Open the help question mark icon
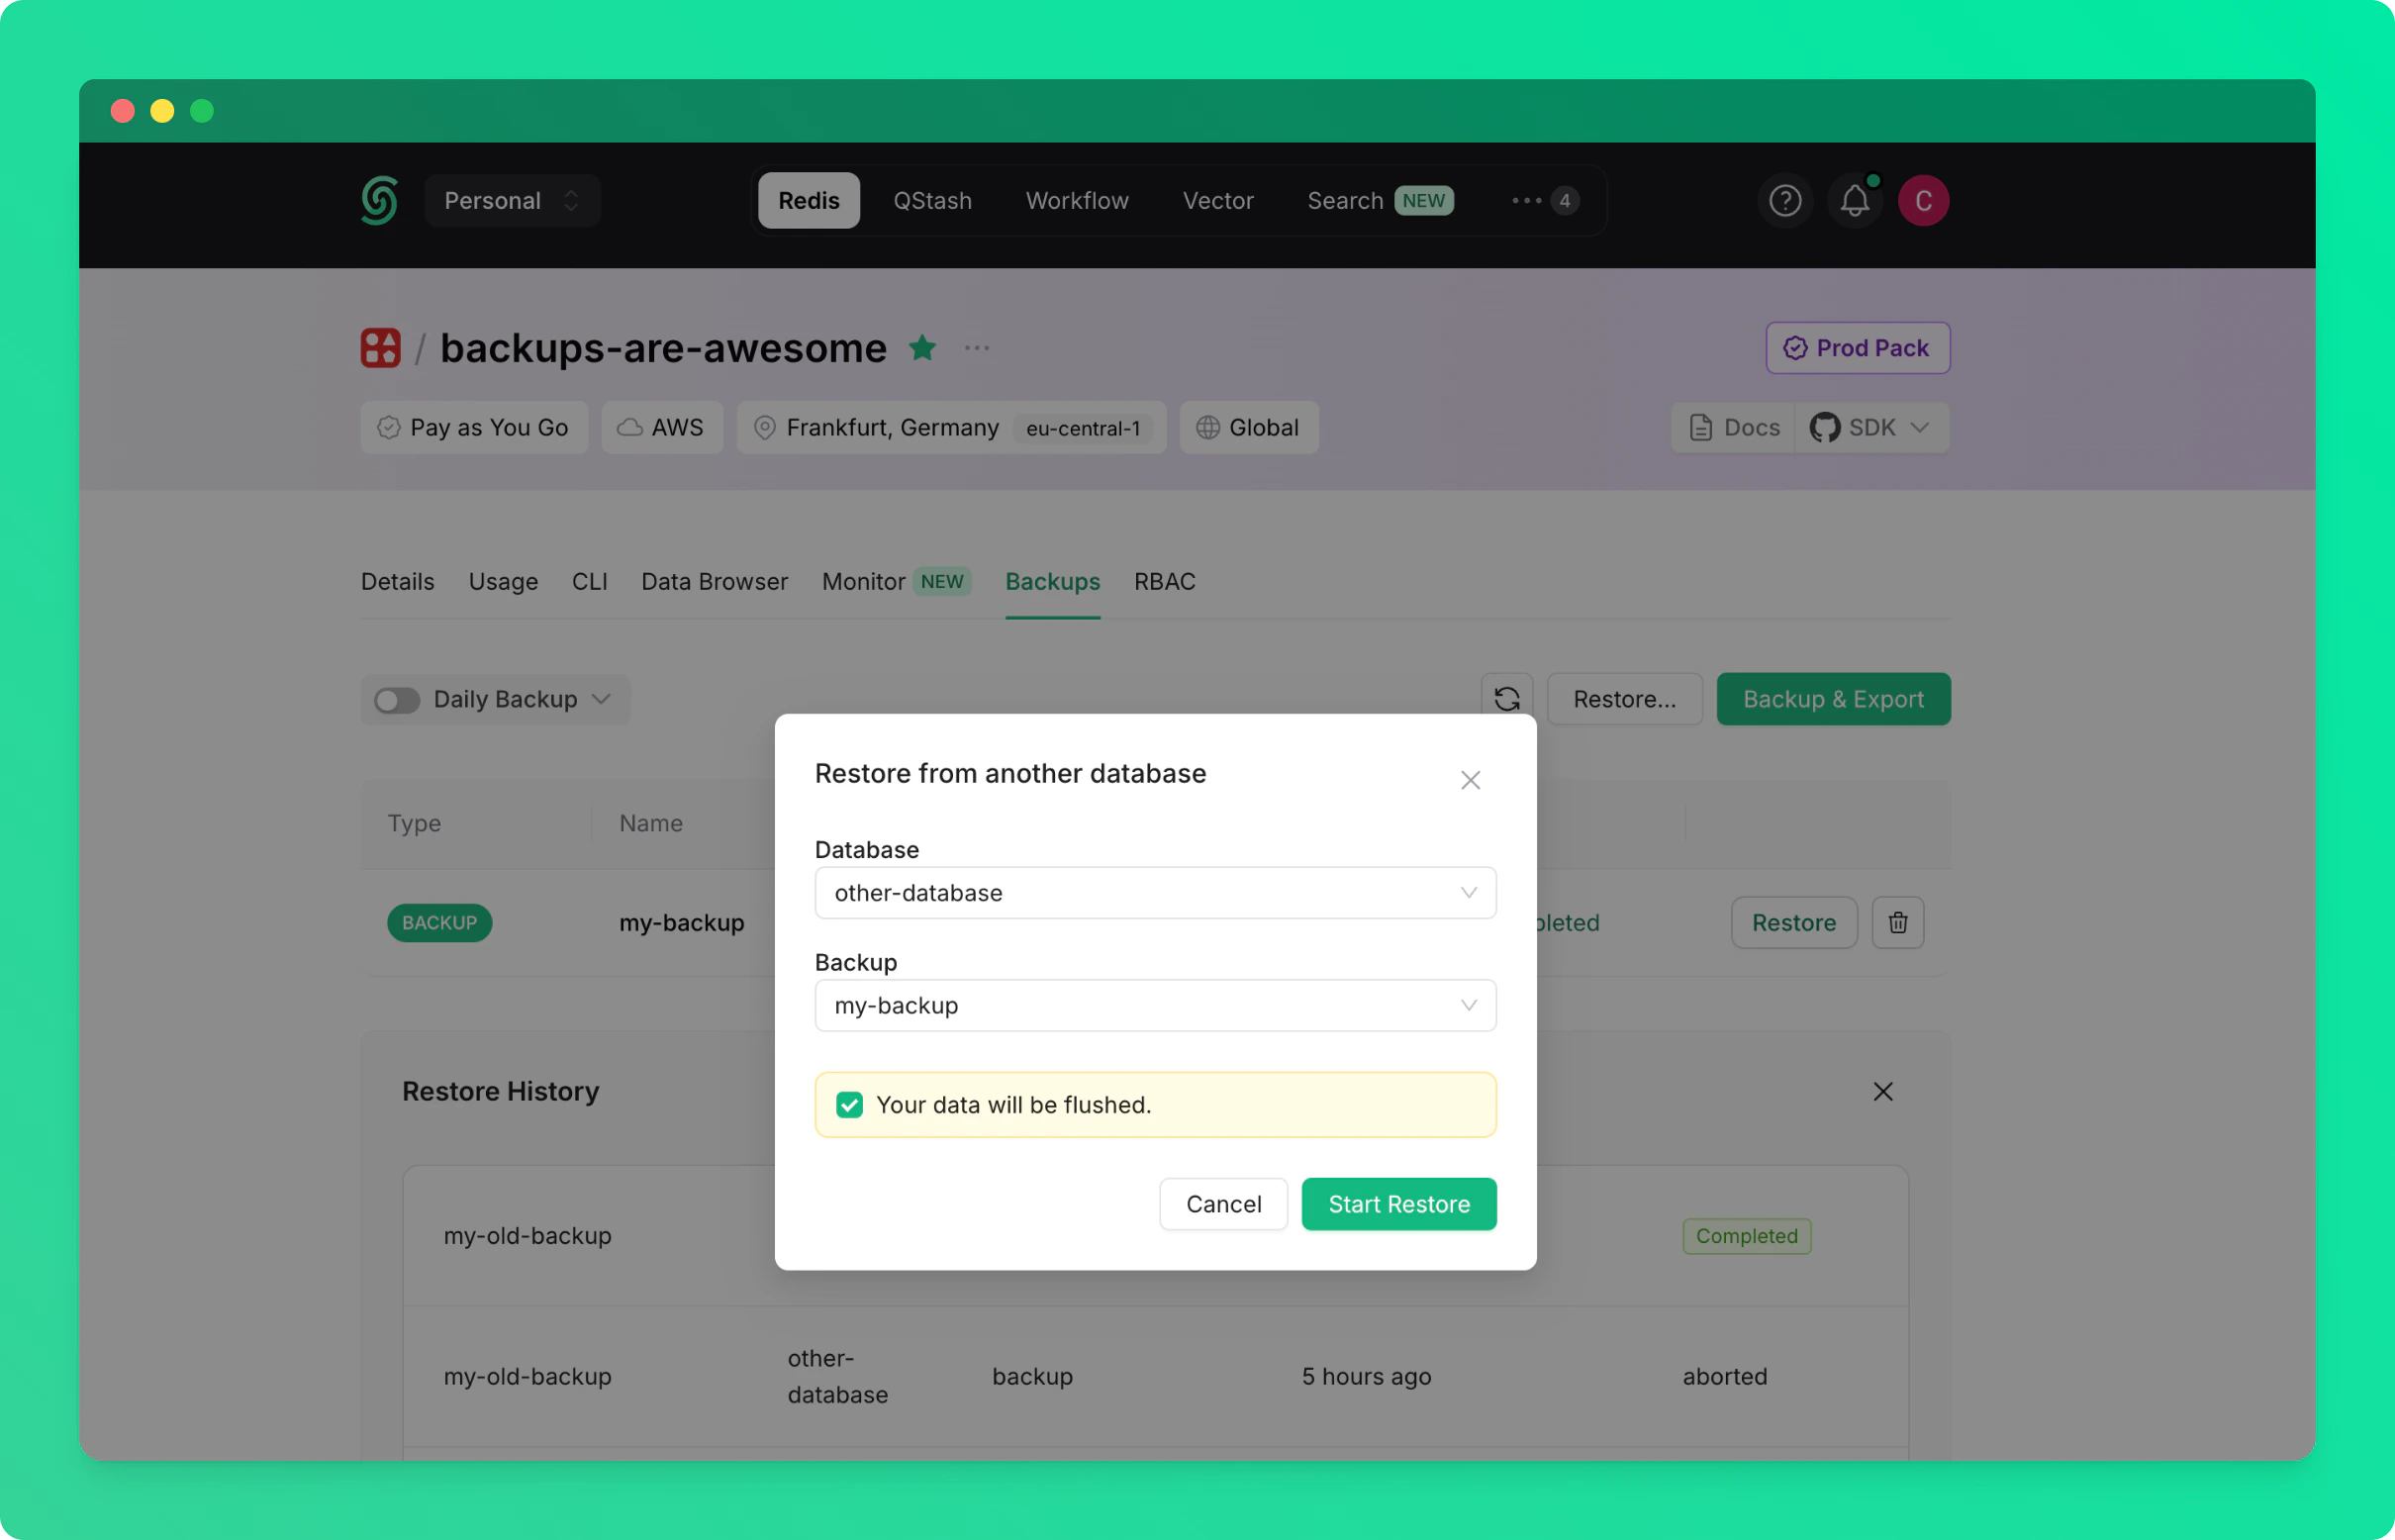 click(1785, 200)
